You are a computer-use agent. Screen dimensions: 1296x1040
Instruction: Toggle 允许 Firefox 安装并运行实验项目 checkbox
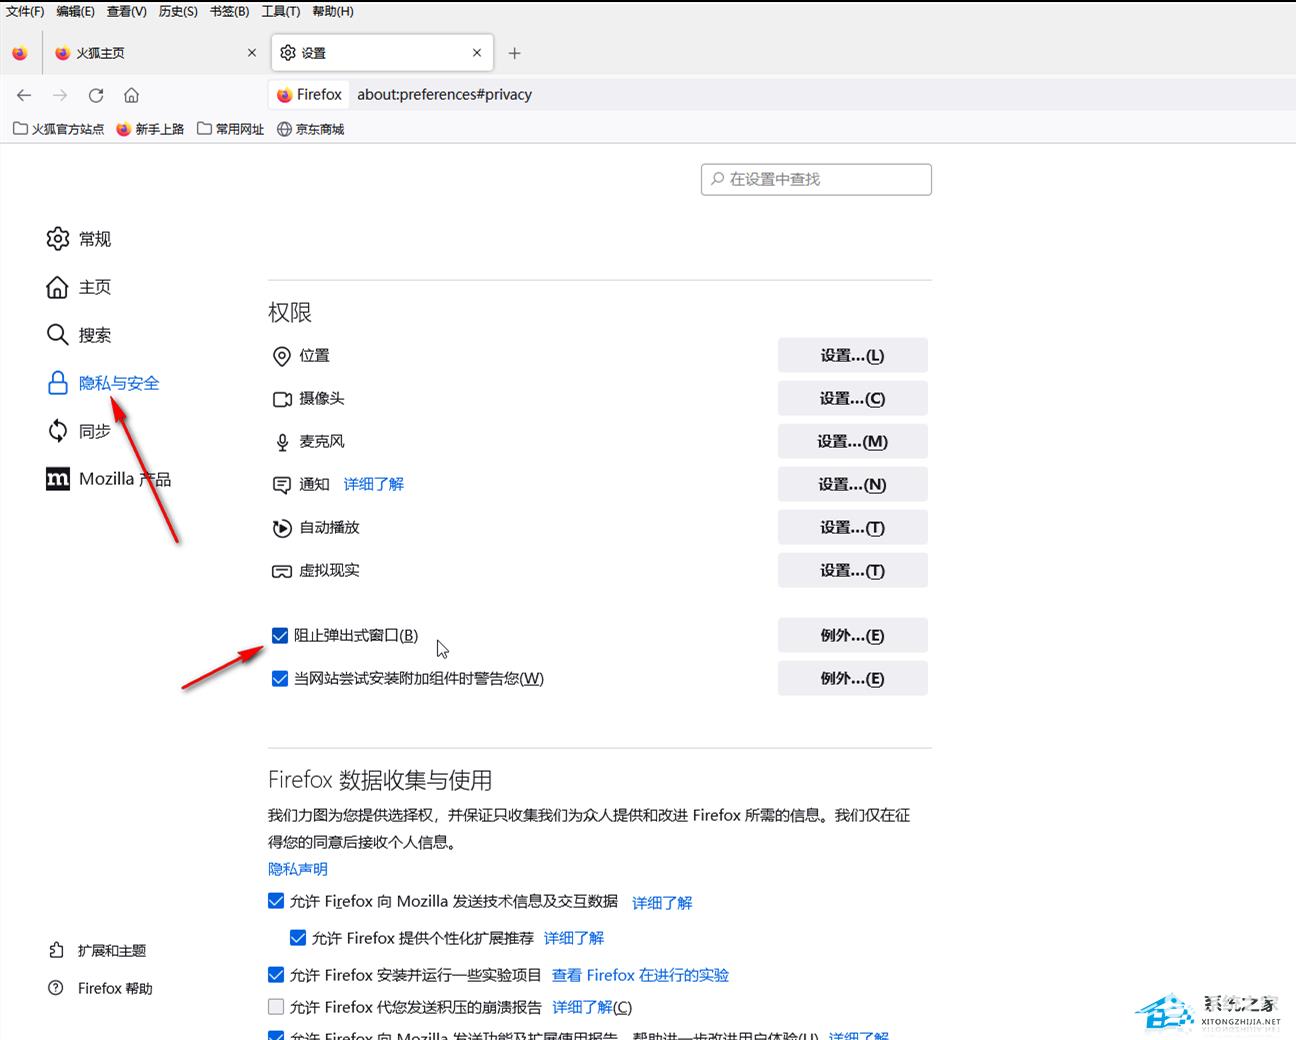click(276, 974)
